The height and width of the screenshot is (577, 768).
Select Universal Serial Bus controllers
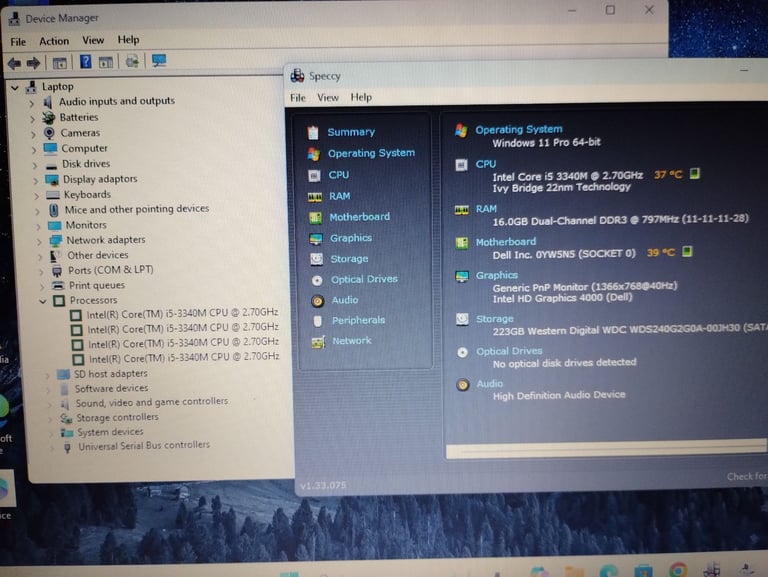(144, 446)
